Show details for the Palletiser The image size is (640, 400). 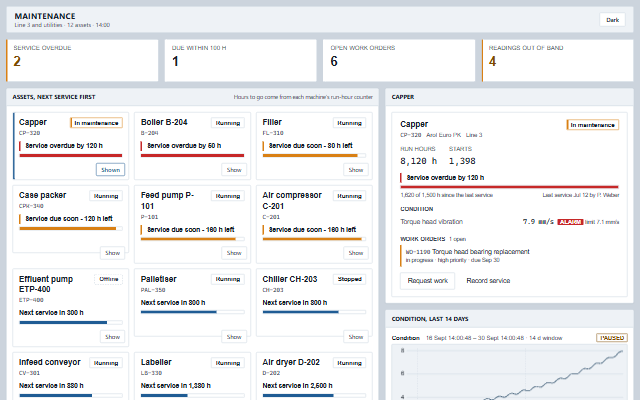click(x=234, y=337)
